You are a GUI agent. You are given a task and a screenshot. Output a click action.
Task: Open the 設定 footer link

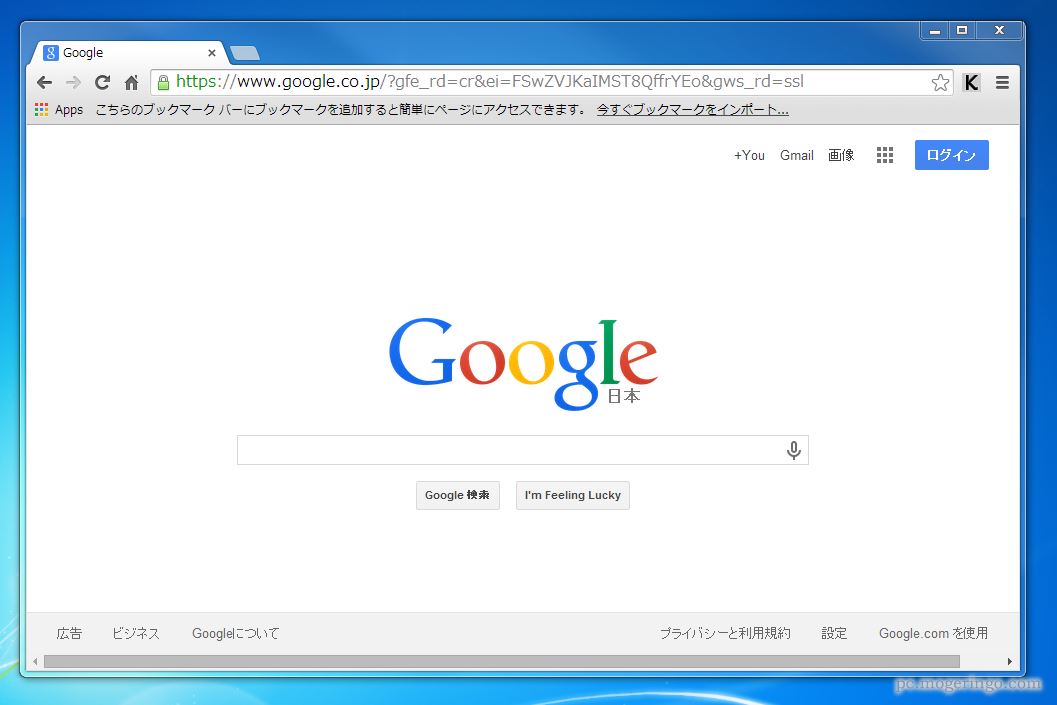click(x=834, y=633)
